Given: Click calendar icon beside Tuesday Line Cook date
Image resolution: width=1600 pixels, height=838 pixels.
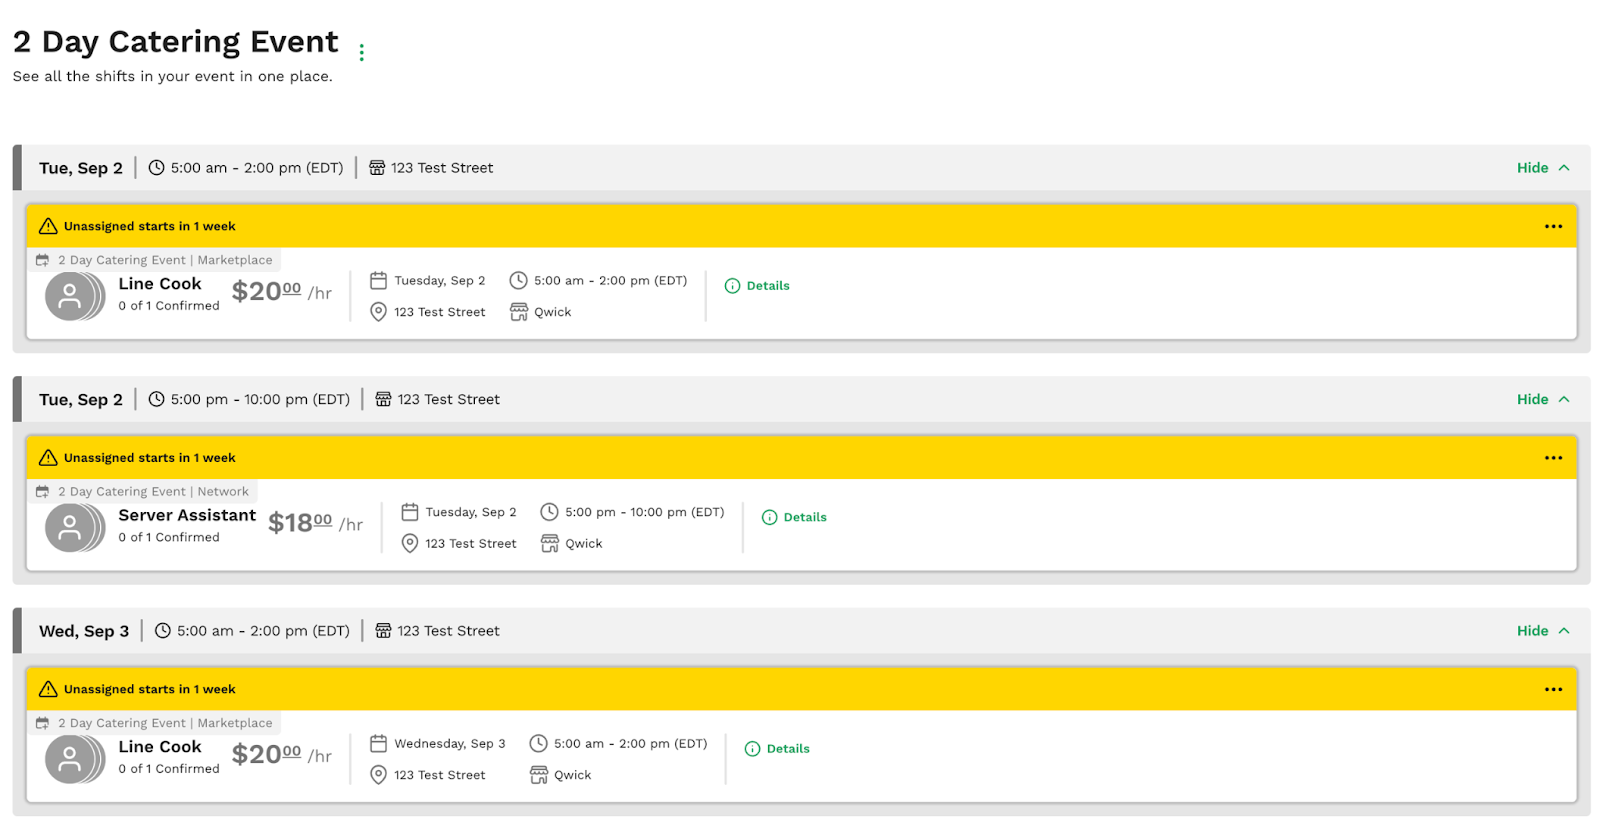Looking at the screenshot, I should pos(378,281).
